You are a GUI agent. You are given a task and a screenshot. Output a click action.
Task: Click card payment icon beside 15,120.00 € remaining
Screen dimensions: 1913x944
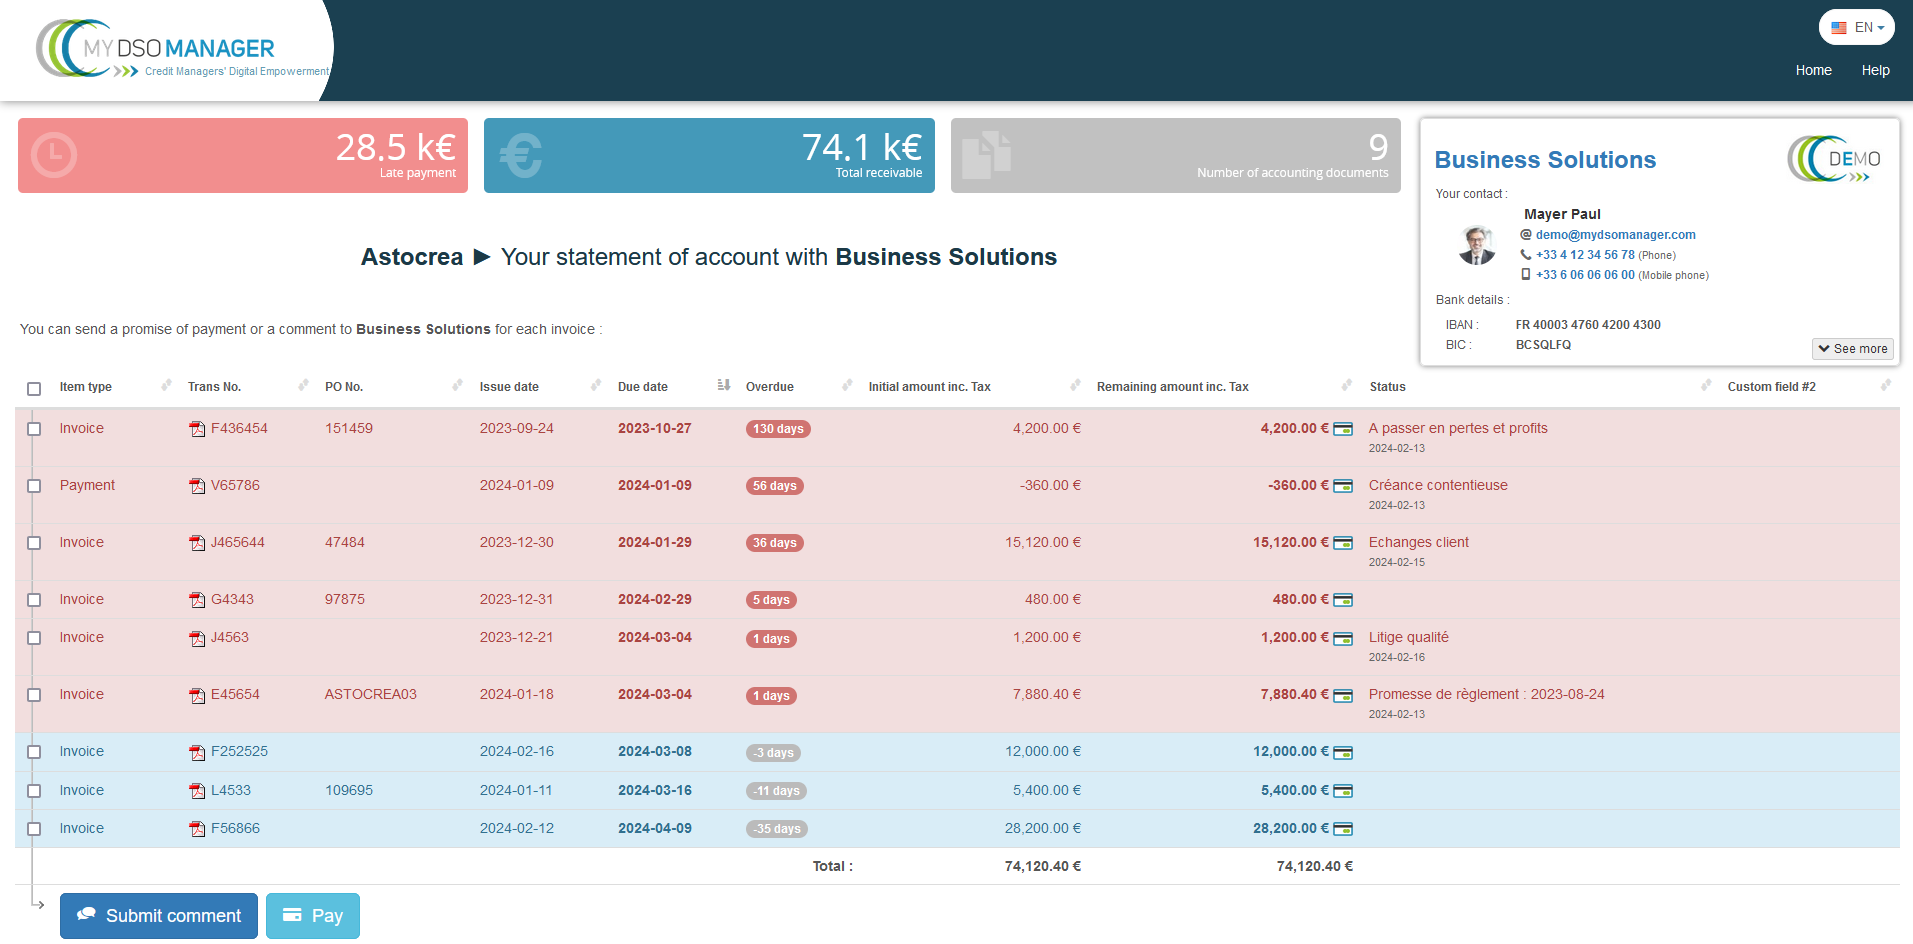tap(1343, 543)
